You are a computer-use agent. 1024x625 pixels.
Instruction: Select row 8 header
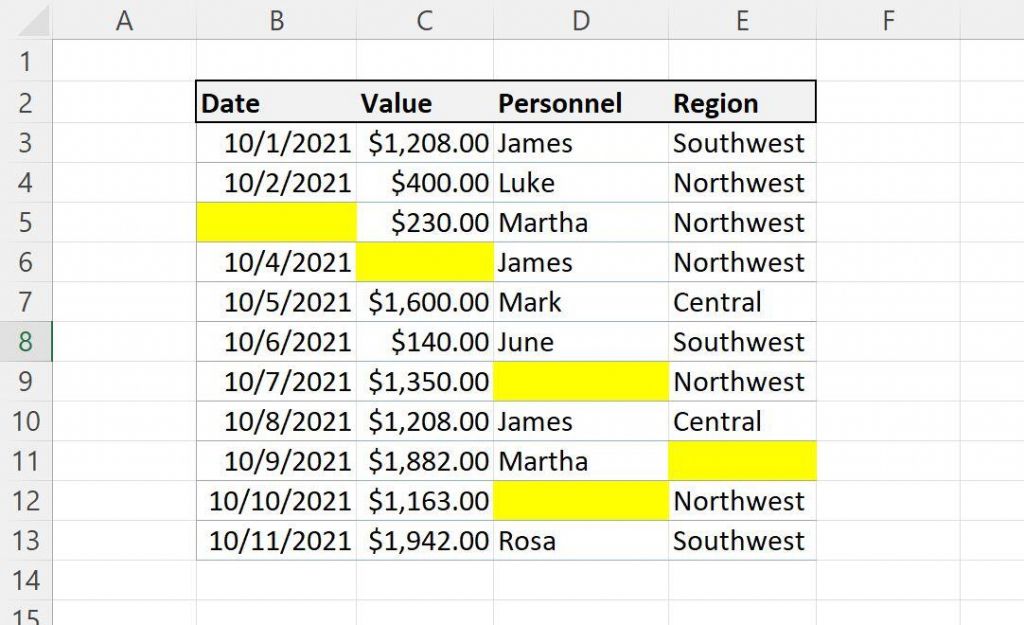pos(27,341)
